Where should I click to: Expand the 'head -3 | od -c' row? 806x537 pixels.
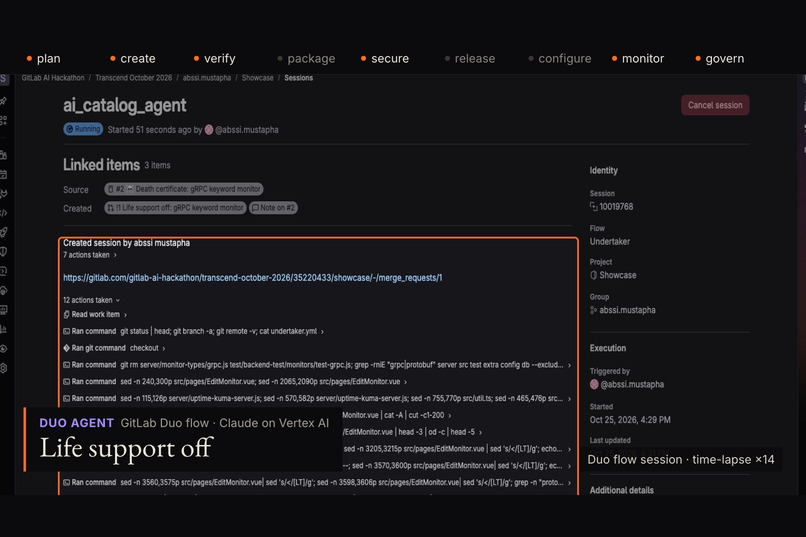click(412, 432)
